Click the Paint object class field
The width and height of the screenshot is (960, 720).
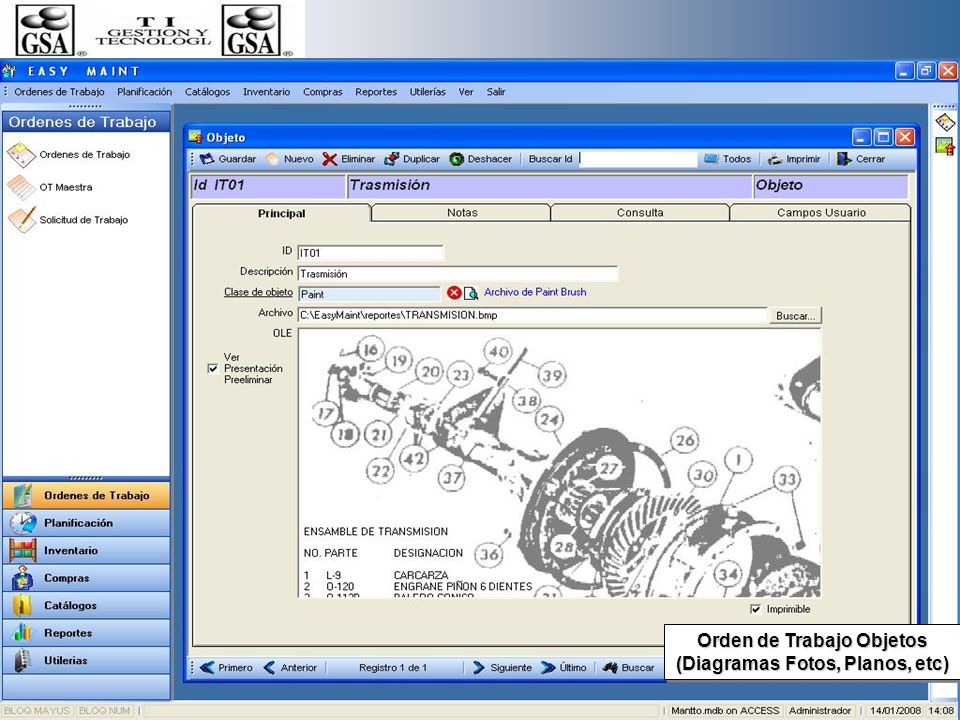coord(369,294)
